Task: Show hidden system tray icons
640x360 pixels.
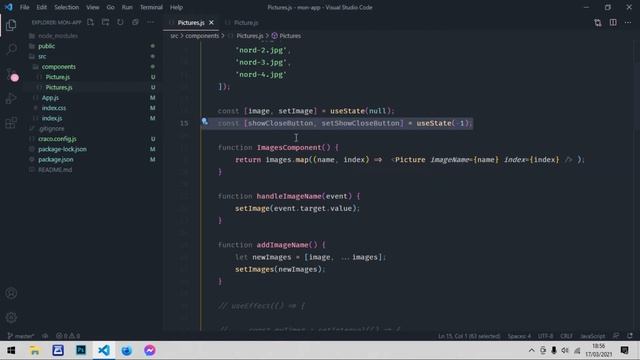Action: coord(531,350)
